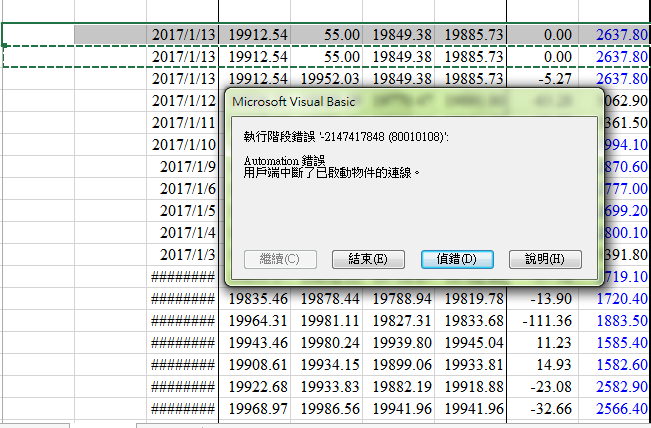Click the grayed-out 繼續(C) Continue button
The width and height of the screenshot is (651, 428).
click(280, 259)
